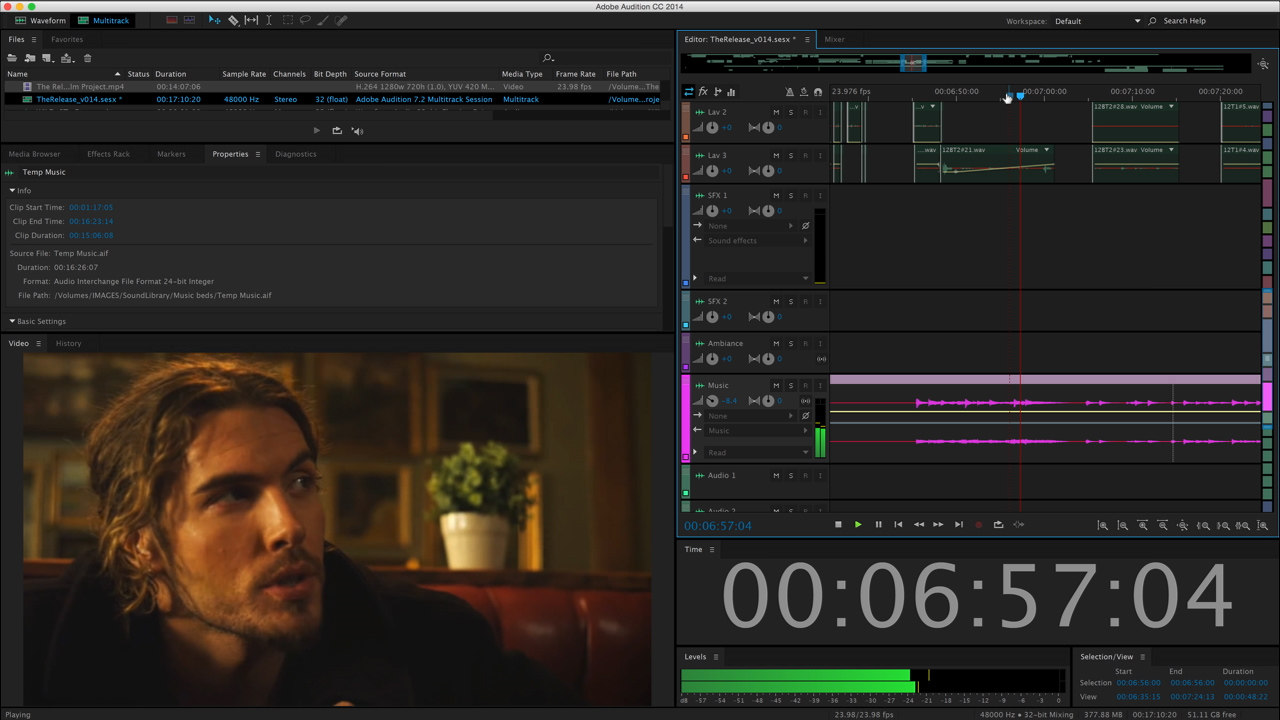The image size is (1280, 720).
Task: Open the Favorites tab
Action: tap(67, 39)
